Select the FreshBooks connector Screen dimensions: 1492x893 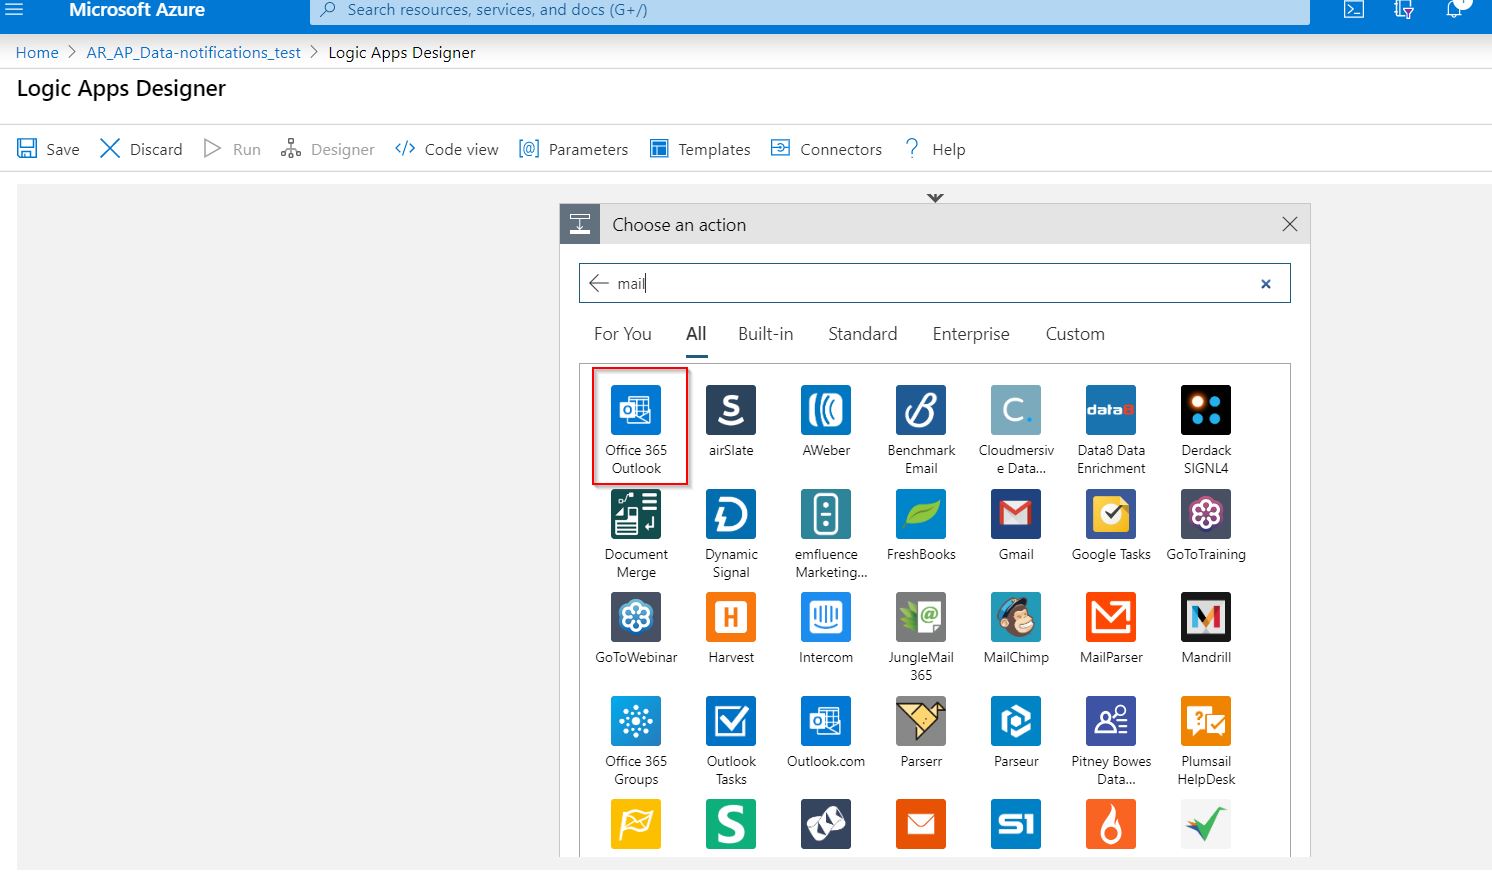coord(921,525)
